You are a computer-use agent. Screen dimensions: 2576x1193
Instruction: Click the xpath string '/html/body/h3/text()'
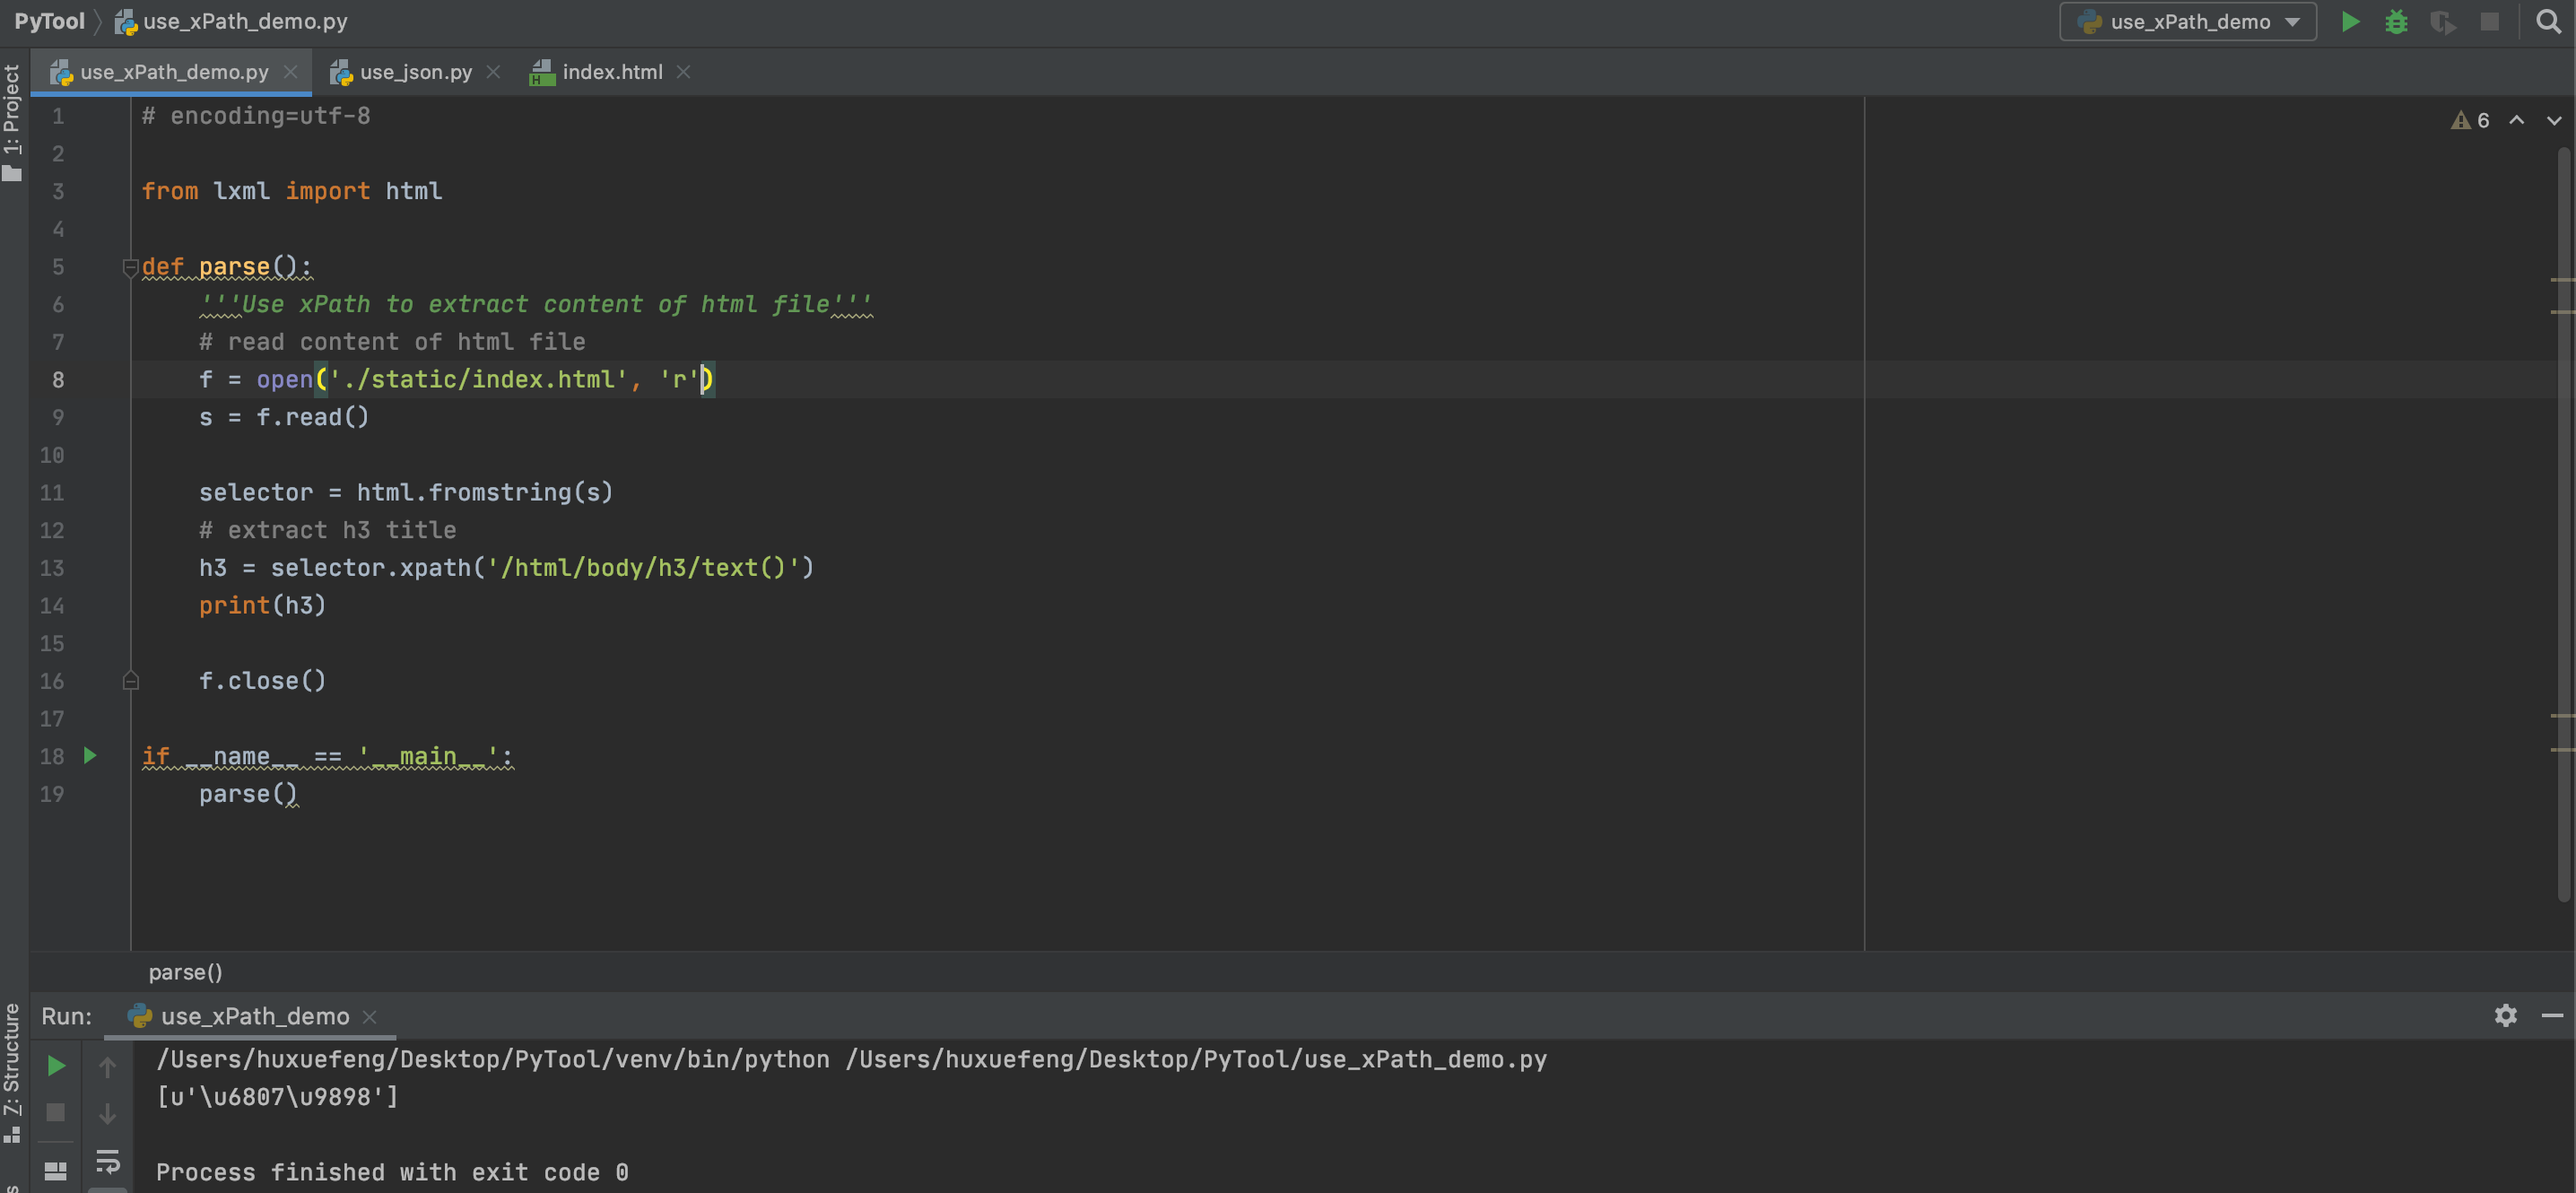click(x=643, y=567)
